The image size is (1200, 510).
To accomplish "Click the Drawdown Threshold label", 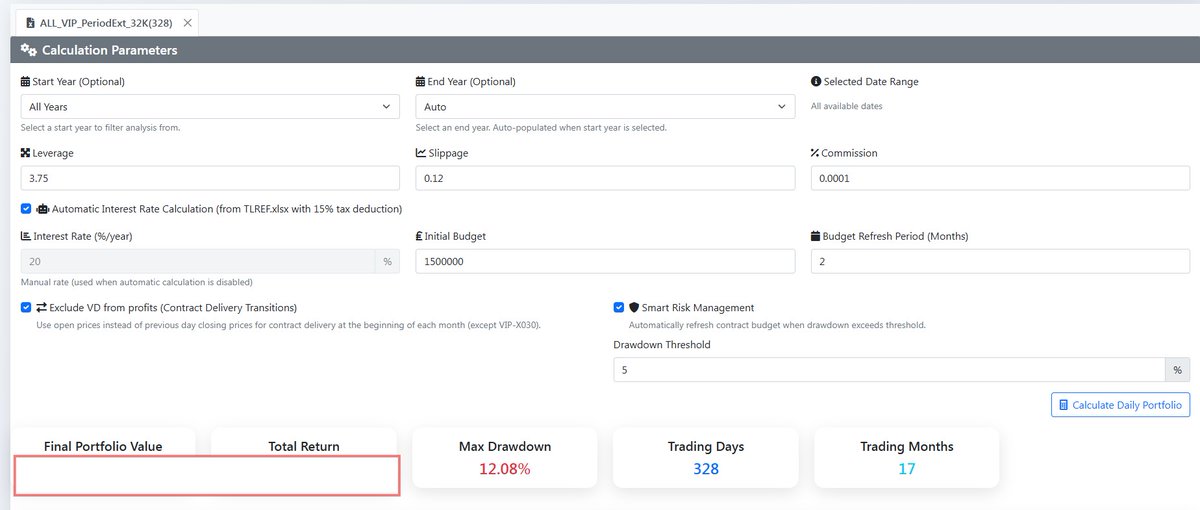I will coord(662,345).
